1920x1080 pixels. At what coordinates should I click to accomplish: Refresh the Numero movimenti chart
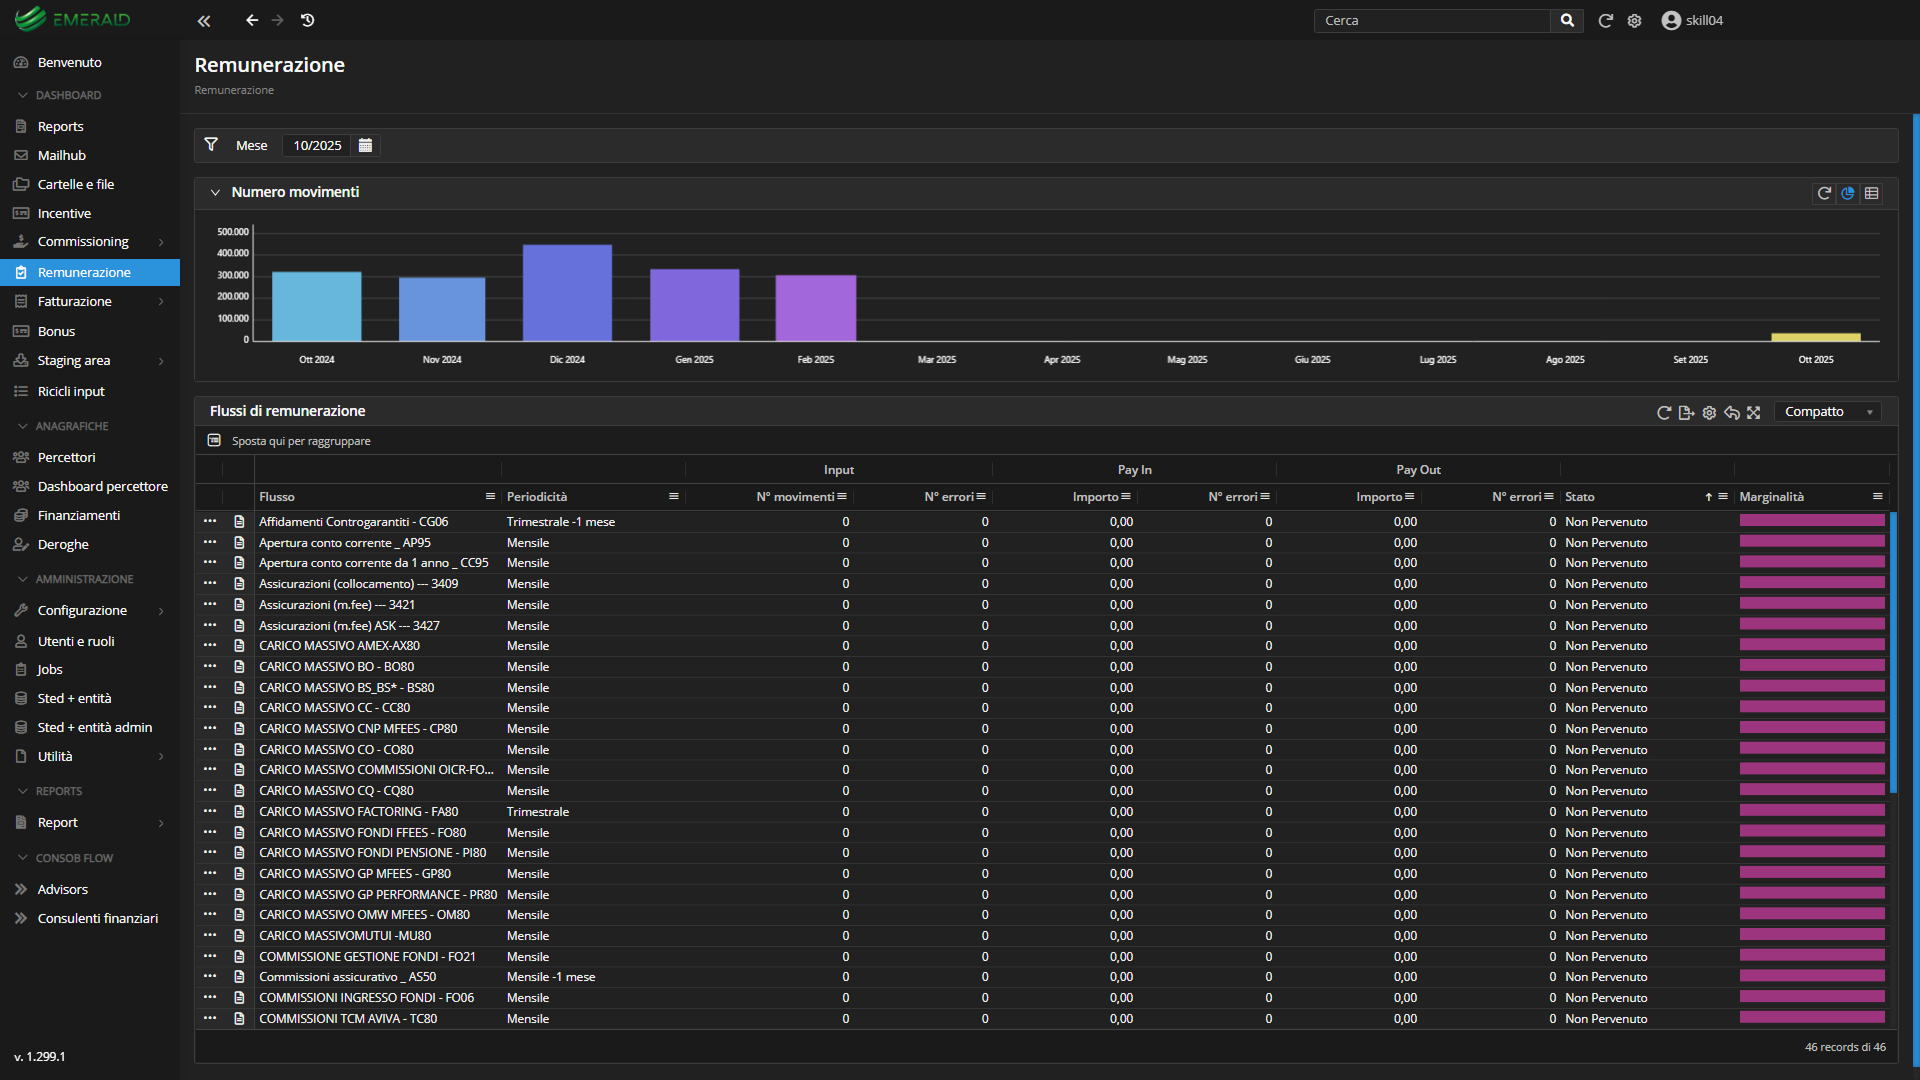pos(1824,193)
